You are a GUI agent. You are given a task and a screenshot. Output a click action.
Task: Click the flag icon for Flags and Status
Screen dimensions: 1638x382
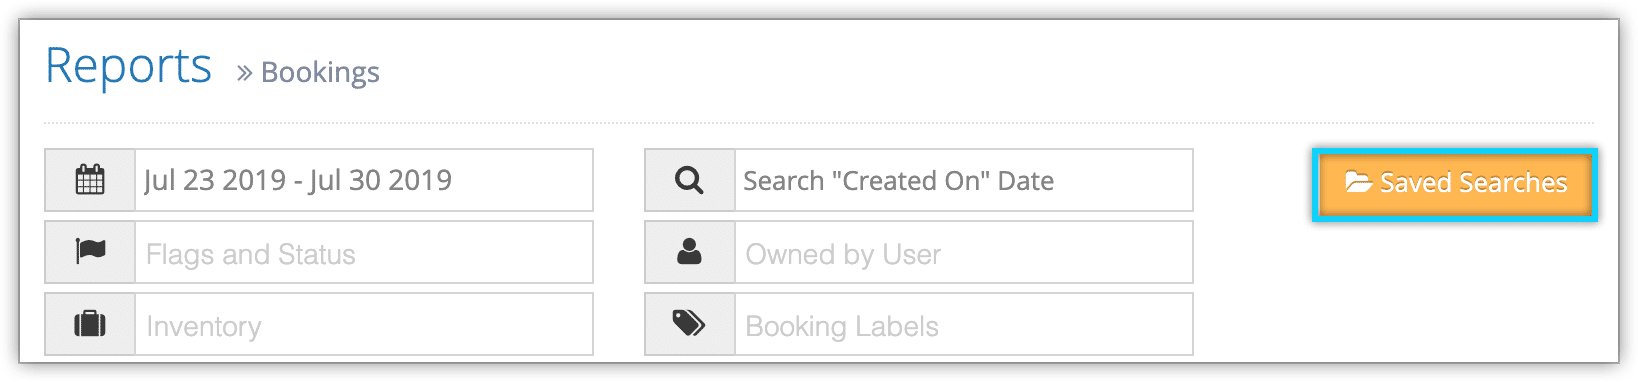pos(90,252)
